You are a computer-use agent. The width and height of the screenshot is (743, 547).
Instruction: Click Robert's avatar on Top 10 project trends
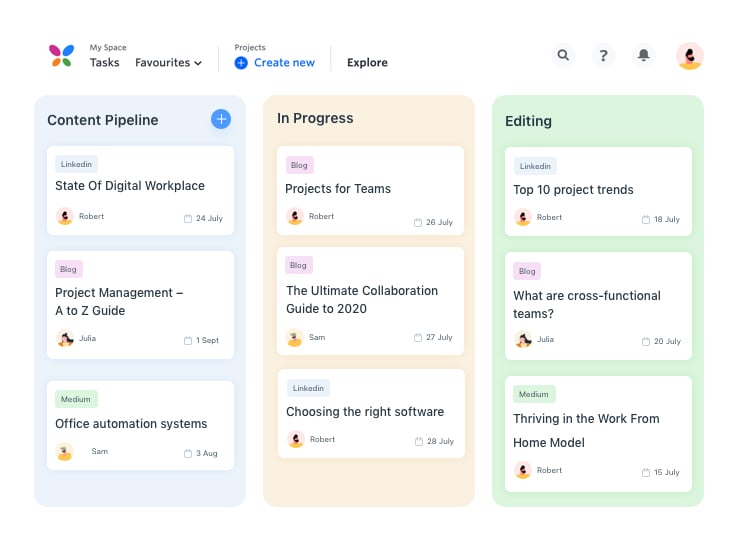(x=523, y=217)
